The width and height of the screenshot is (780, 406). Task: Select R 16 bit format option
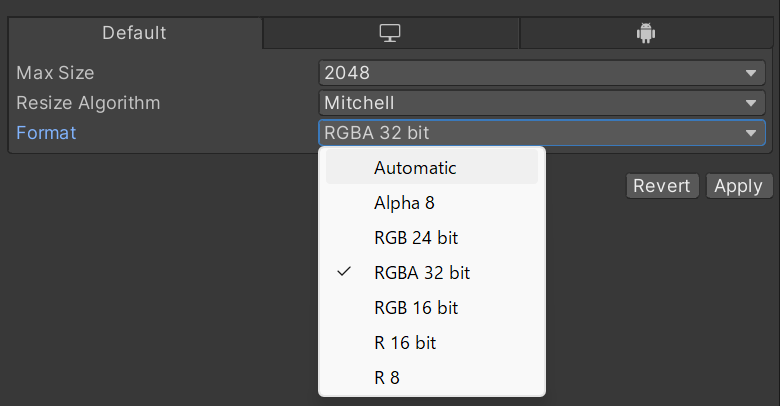(x=405, y=342)
